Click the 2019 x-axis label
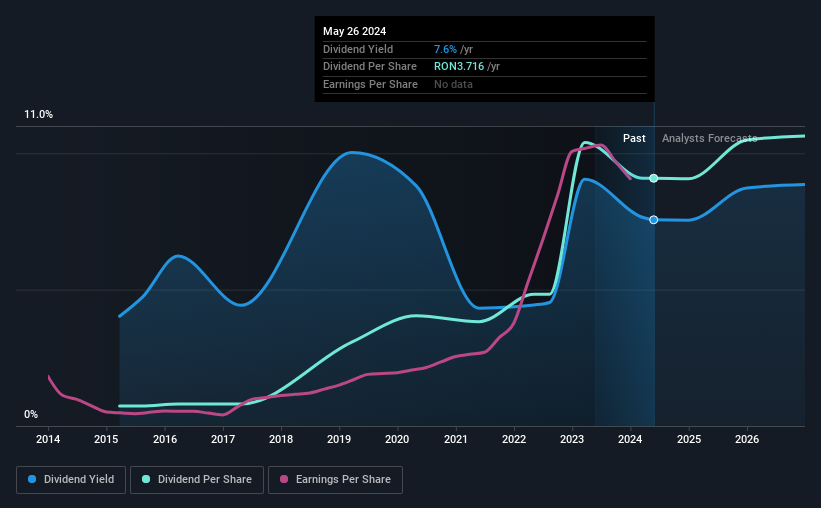 click(339, 439)
